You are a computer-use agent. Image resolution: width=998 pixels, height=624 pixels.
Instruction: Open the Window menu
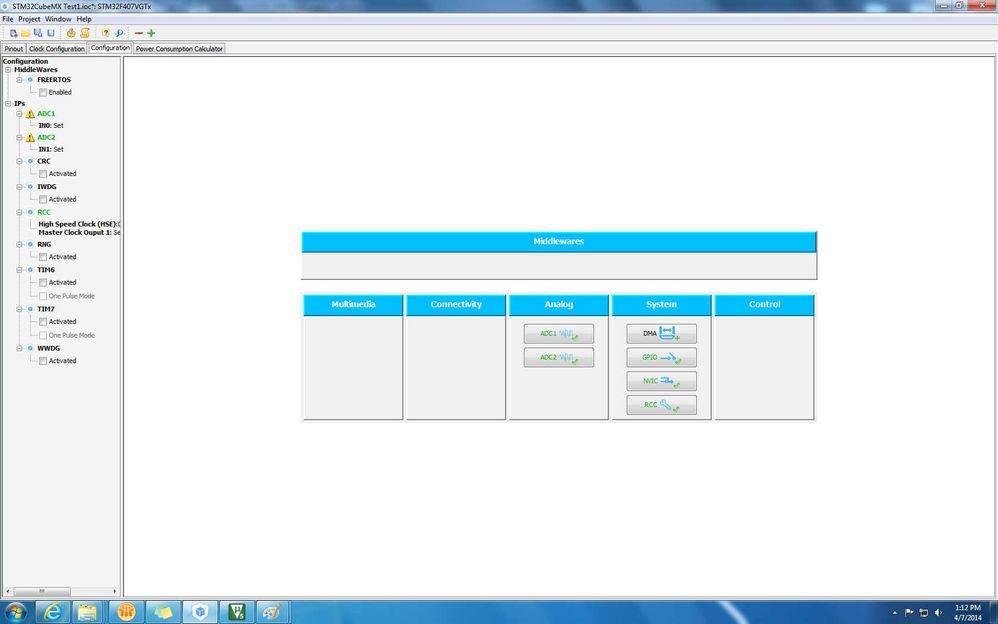58,19
